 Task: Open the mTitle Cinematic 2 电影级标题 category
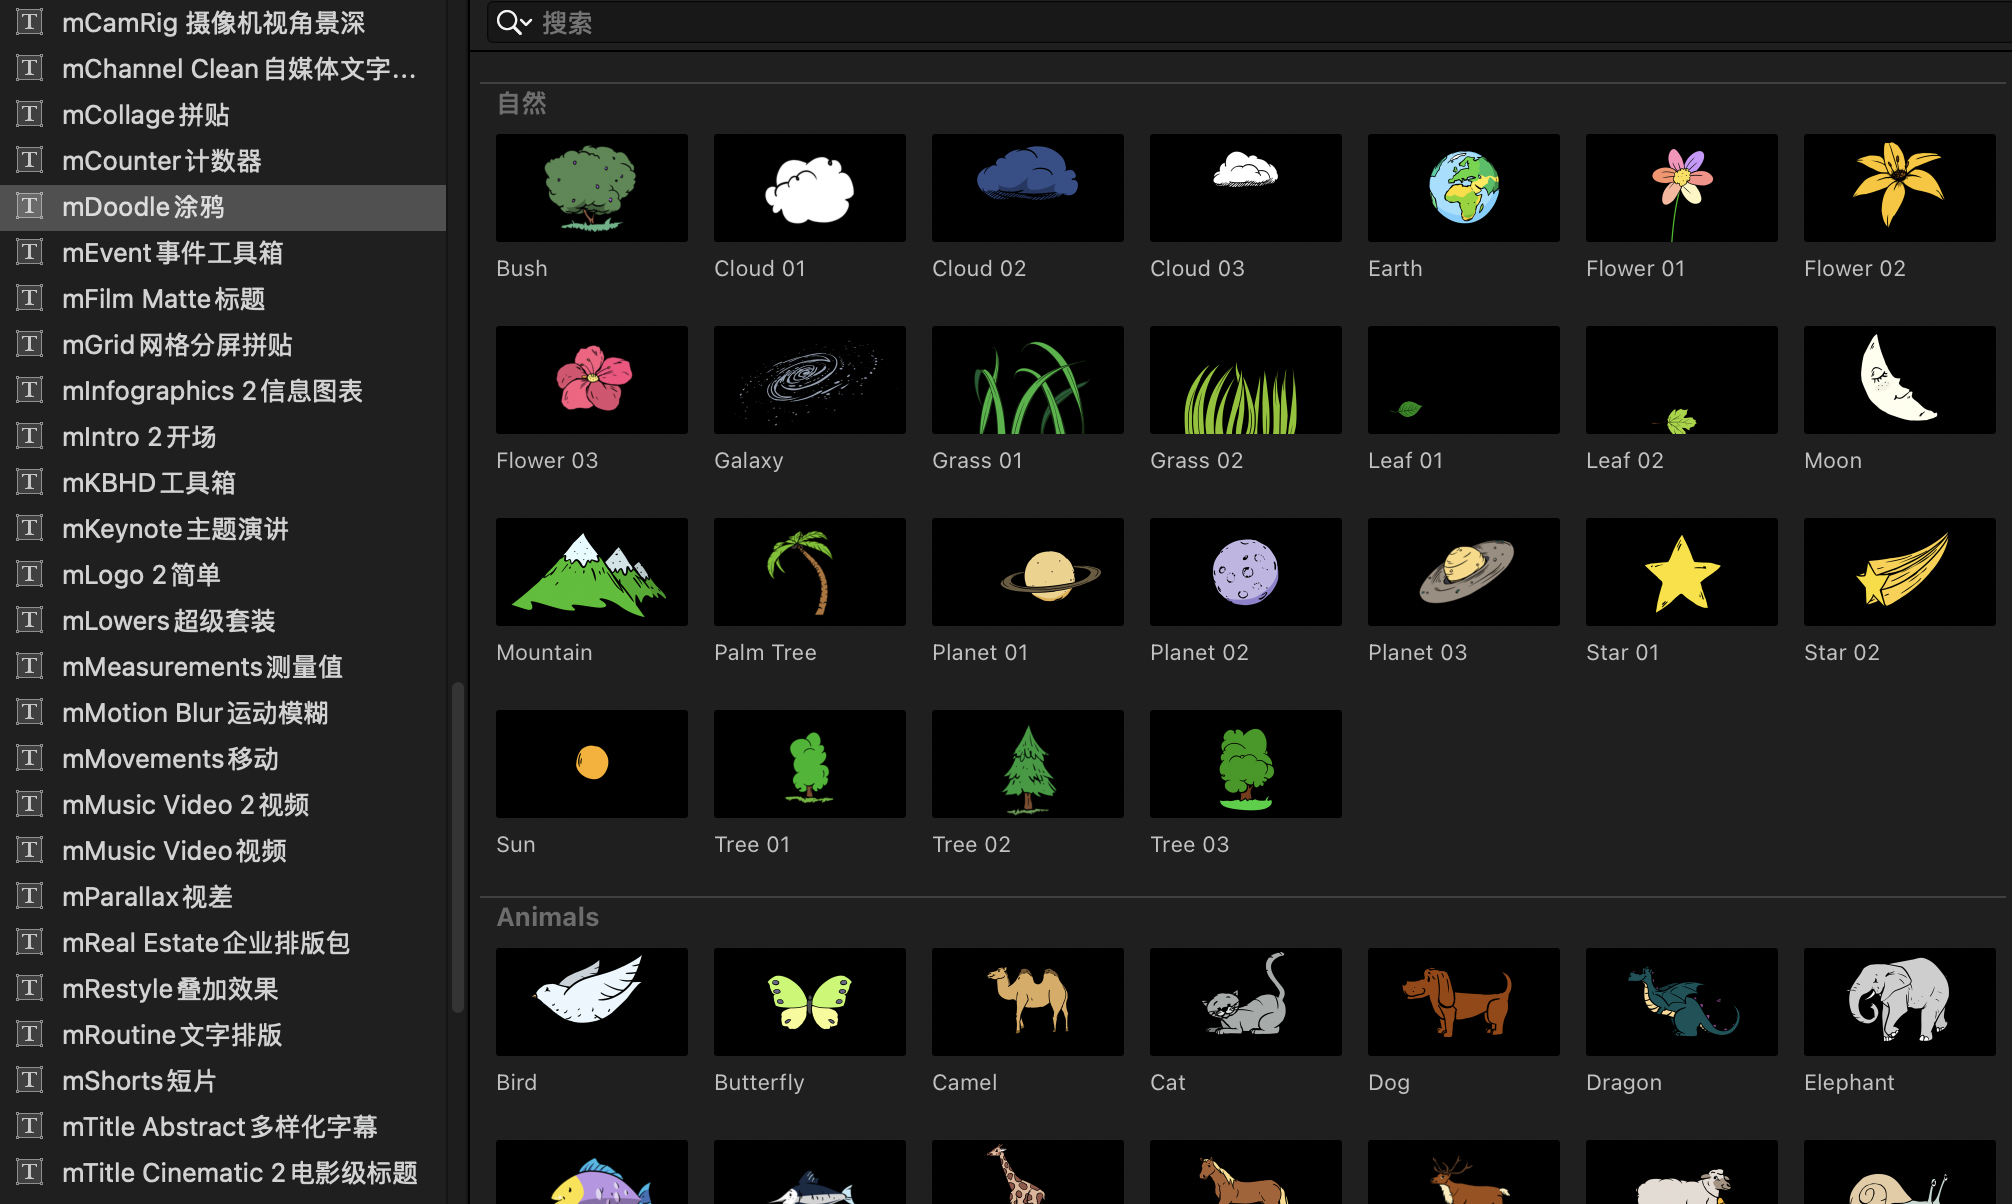pos(223,1172)
